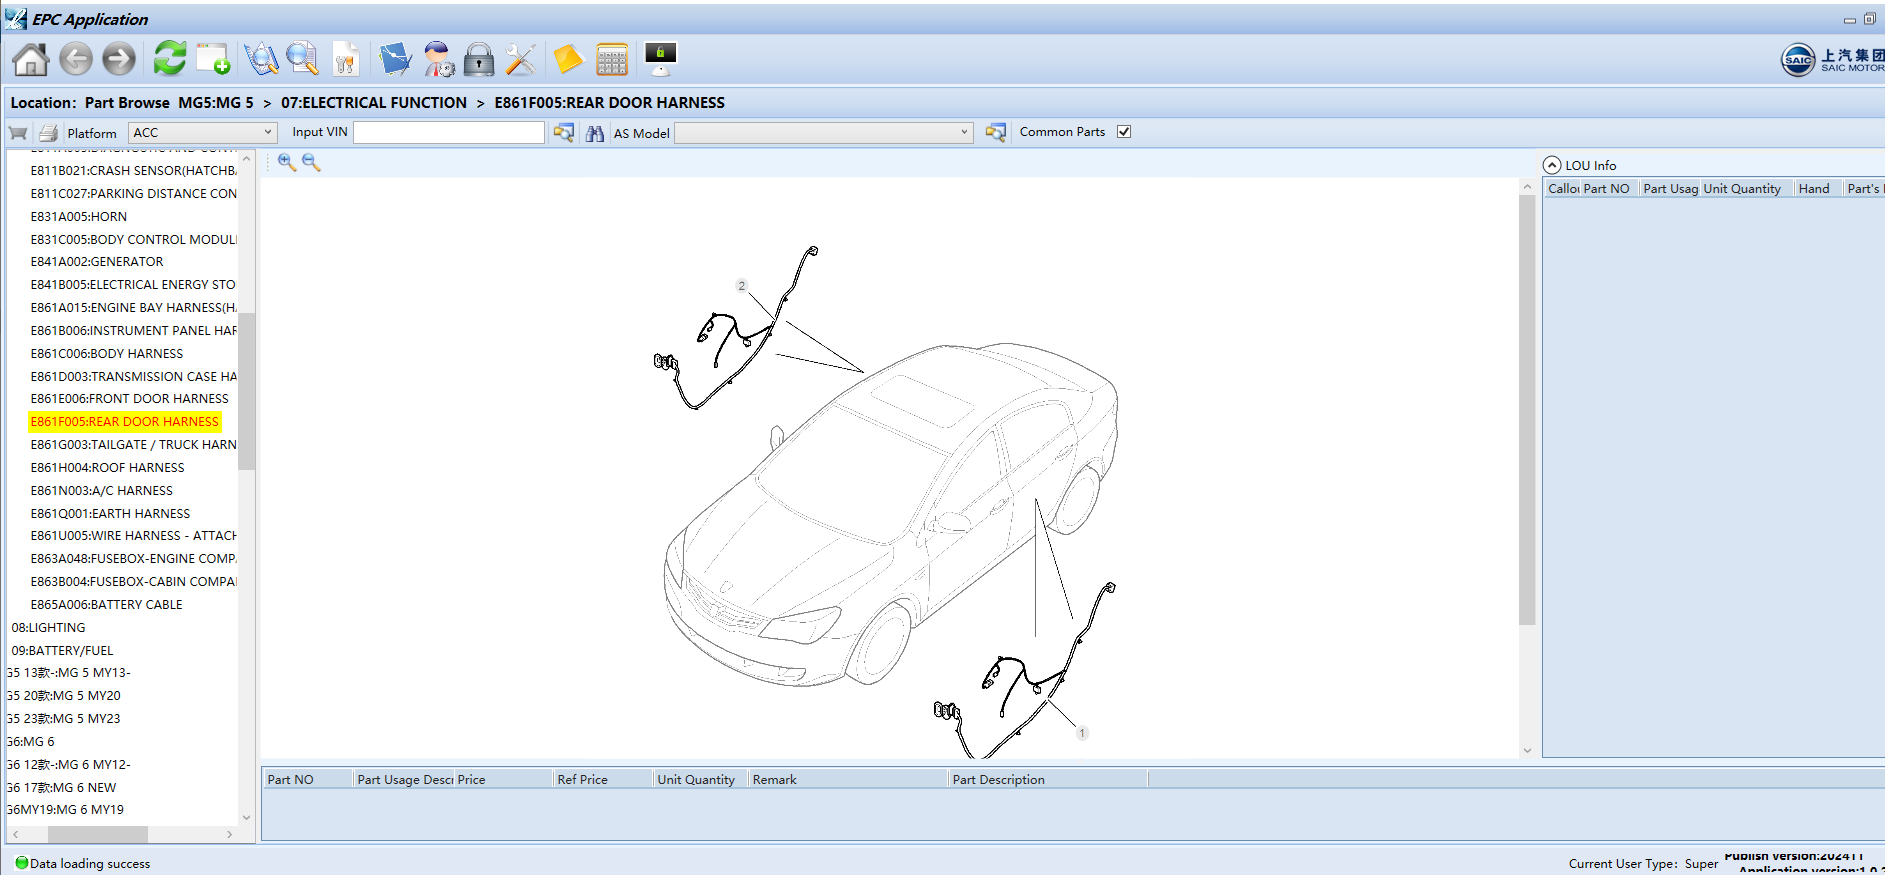Open the catalog search magnifier icon

click(x=261, y=59)
